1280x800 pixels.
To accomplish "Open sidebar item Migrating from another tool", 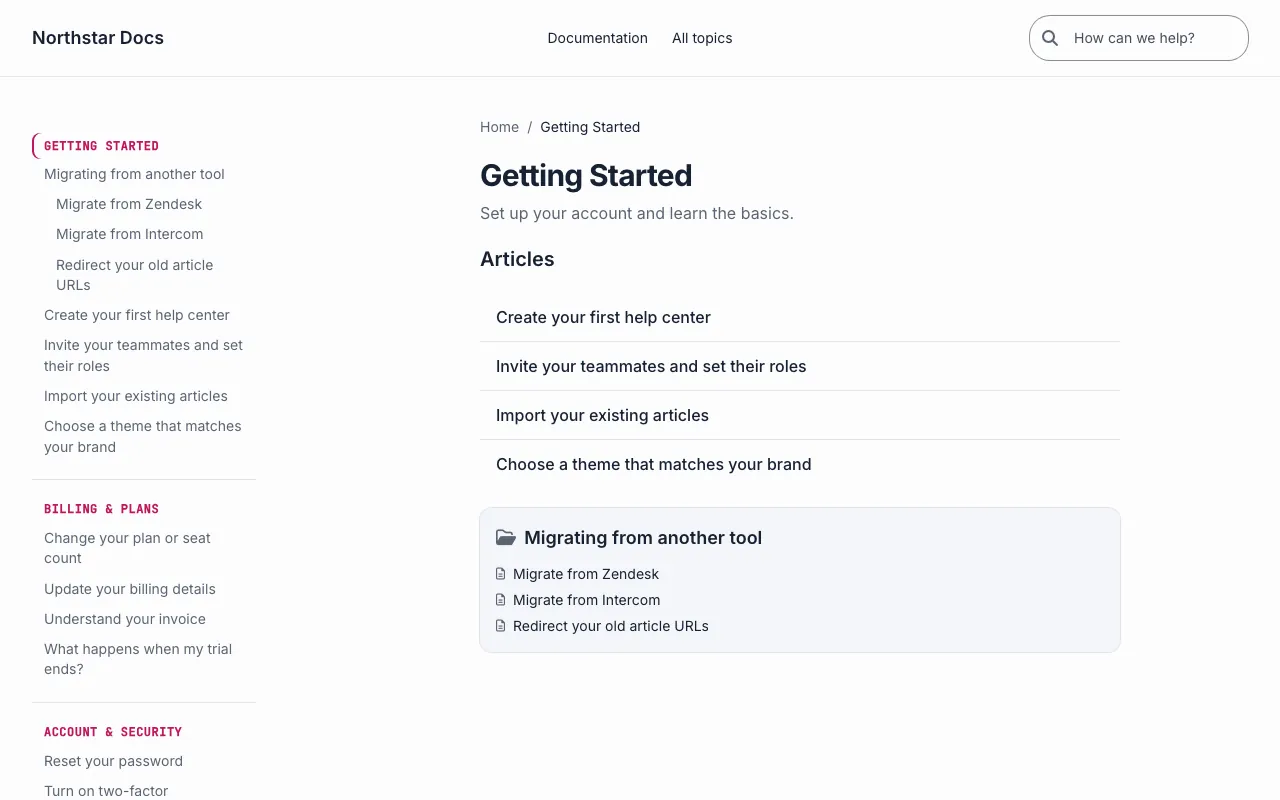I will point(134,174).
